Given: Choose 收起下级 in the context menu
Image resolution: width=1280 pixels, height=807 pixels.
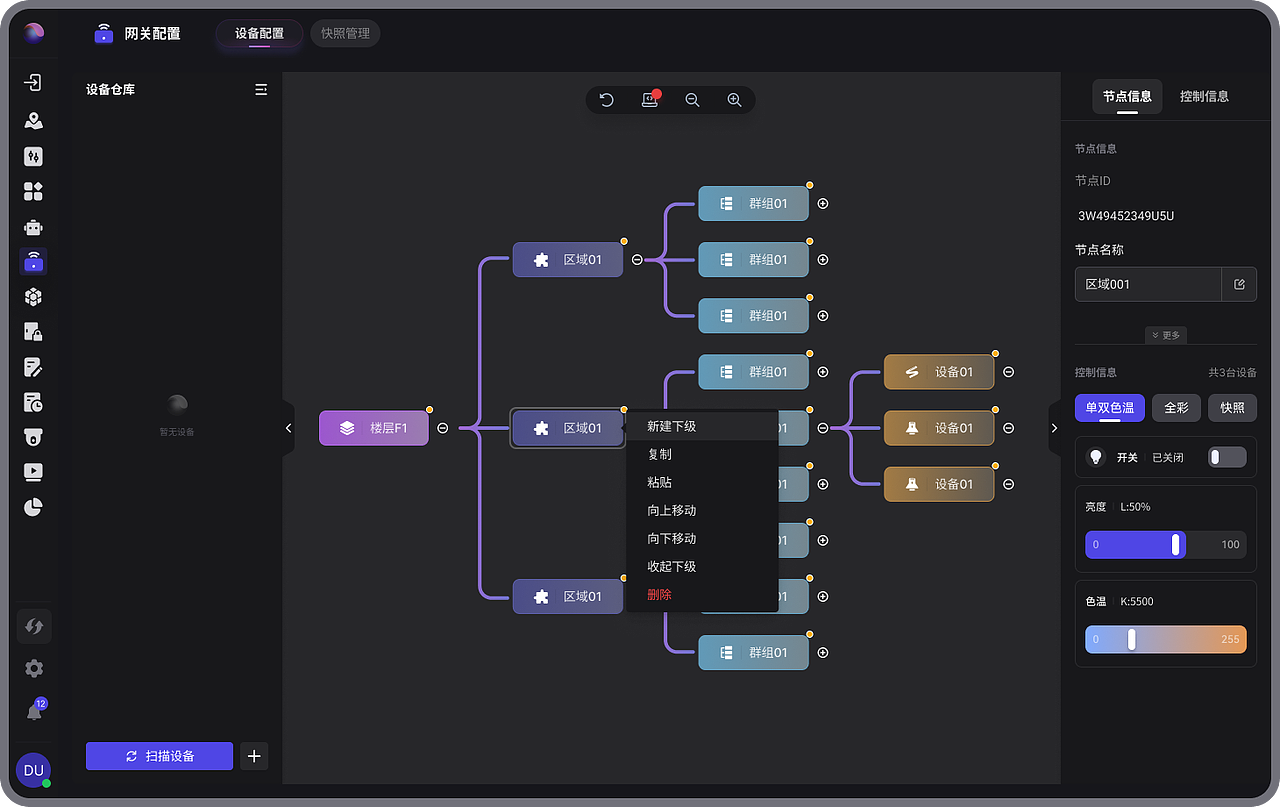Looking at the screenshot, I should point(702,566).
